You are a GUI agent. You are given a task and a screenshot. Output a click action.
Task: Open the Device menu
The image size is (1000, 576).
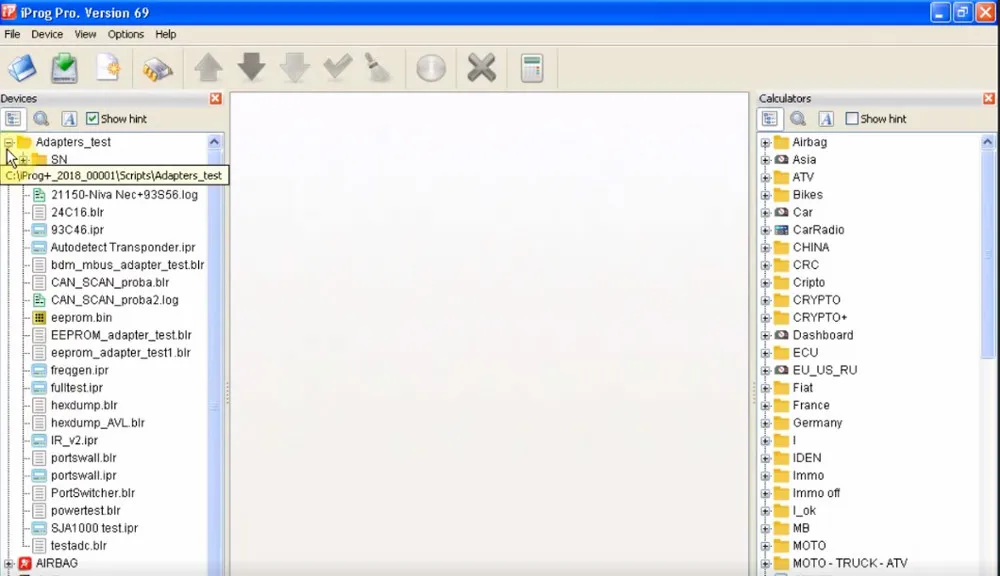pyautogui.click(x=47, y=34)
